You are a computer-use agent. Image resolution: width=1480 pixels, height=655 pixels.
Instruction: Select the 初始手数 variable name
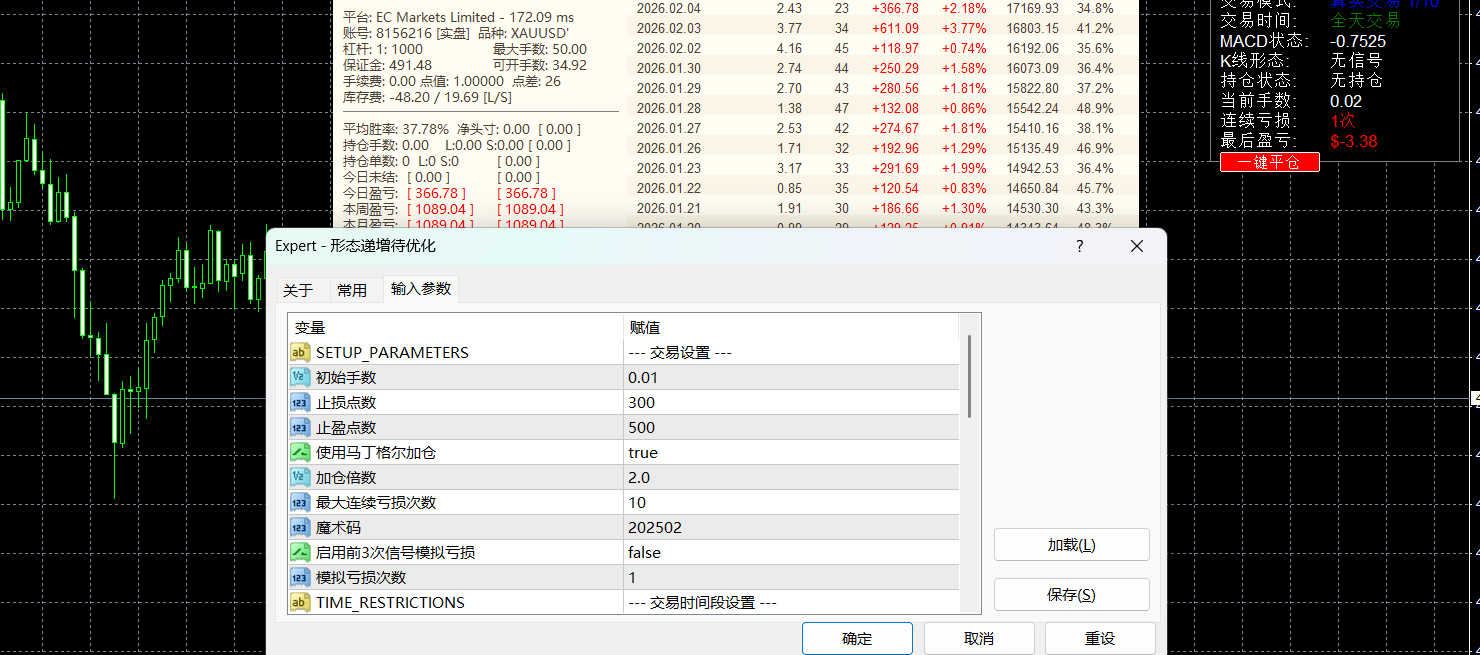click(346, 377)
